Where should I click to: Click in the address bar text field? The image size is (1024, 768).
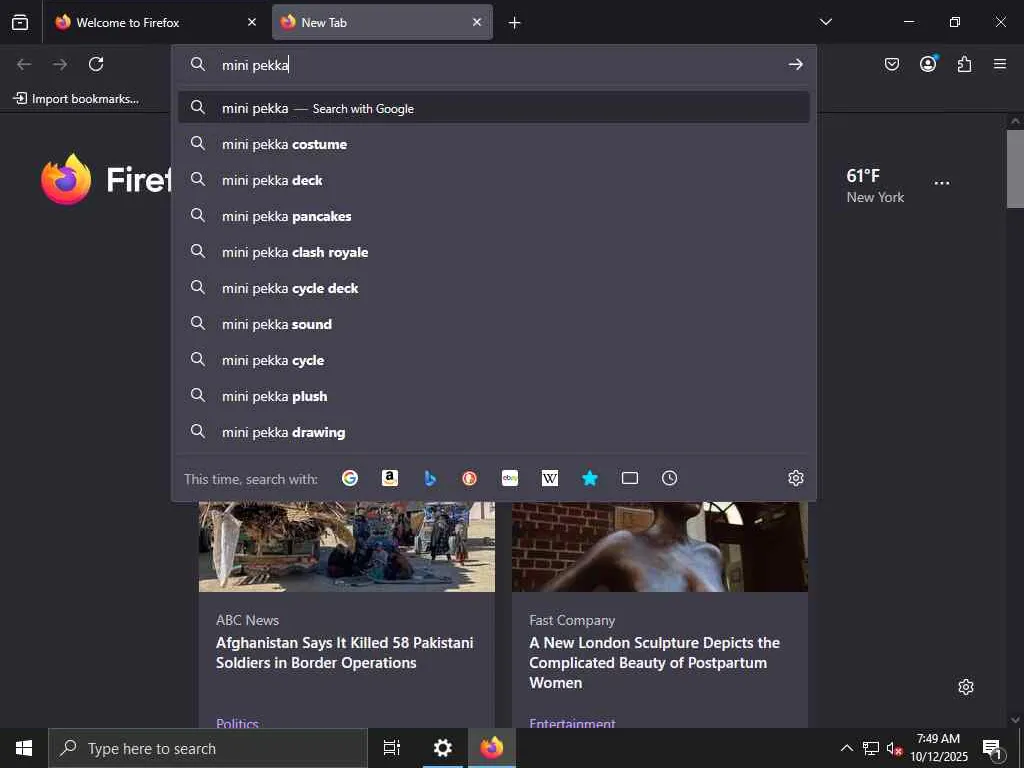[500, 65]
